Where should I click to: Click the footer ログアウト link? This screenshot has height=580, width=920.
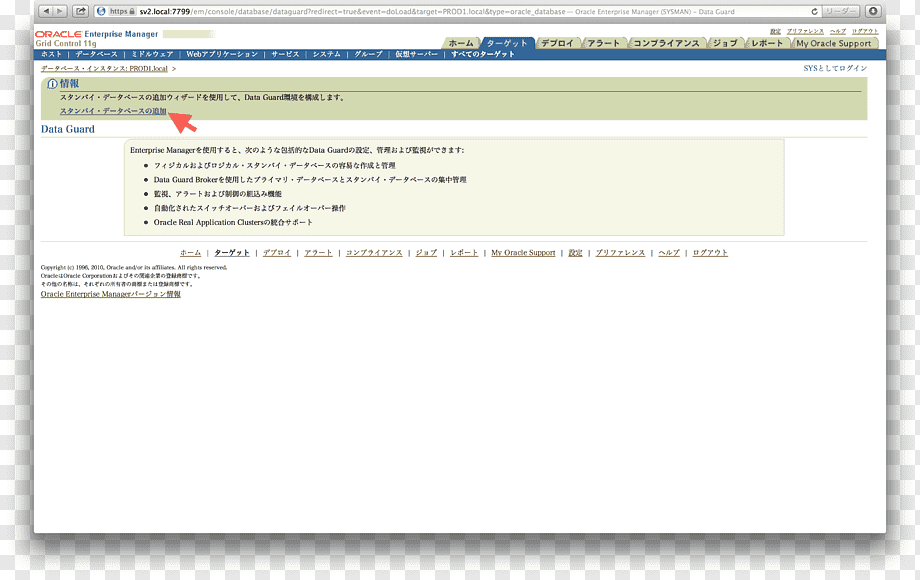click(x=710, y=253)
